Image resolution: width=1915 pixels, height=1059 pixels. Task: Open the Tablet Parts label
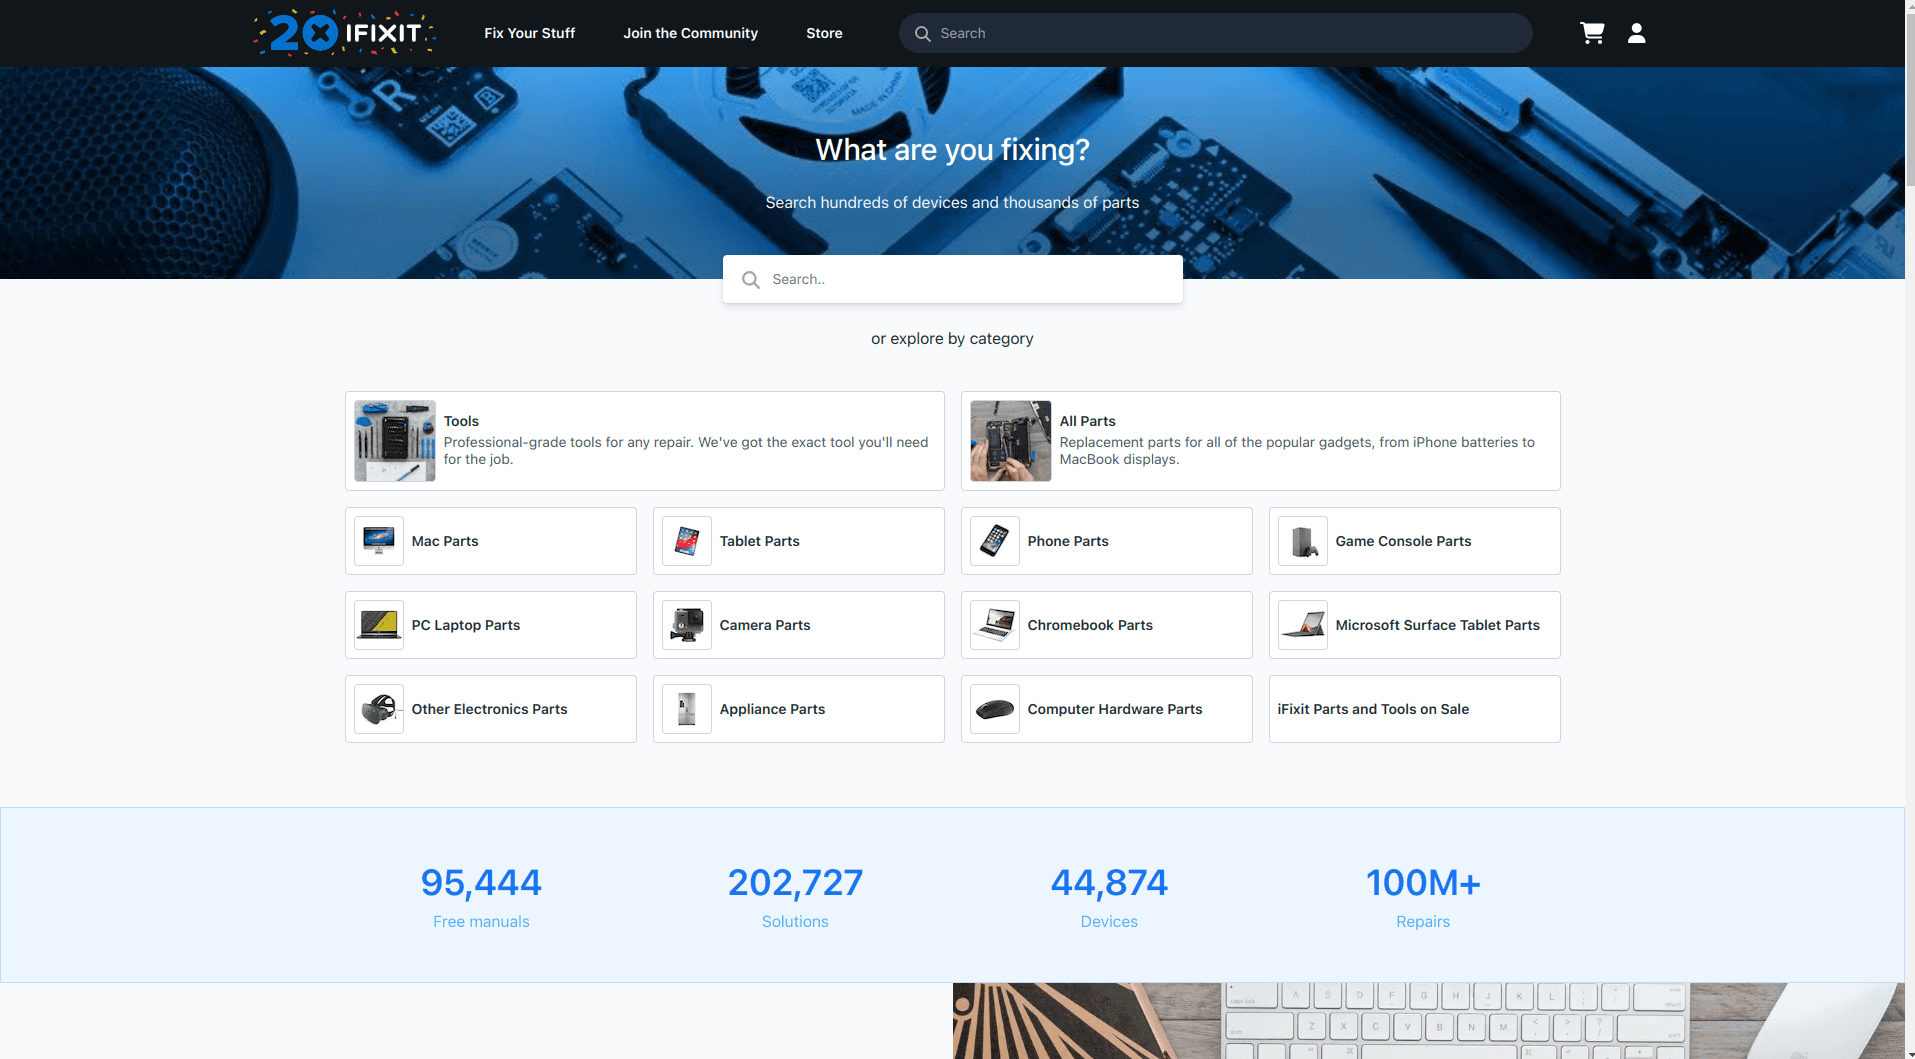coord(760,541)
